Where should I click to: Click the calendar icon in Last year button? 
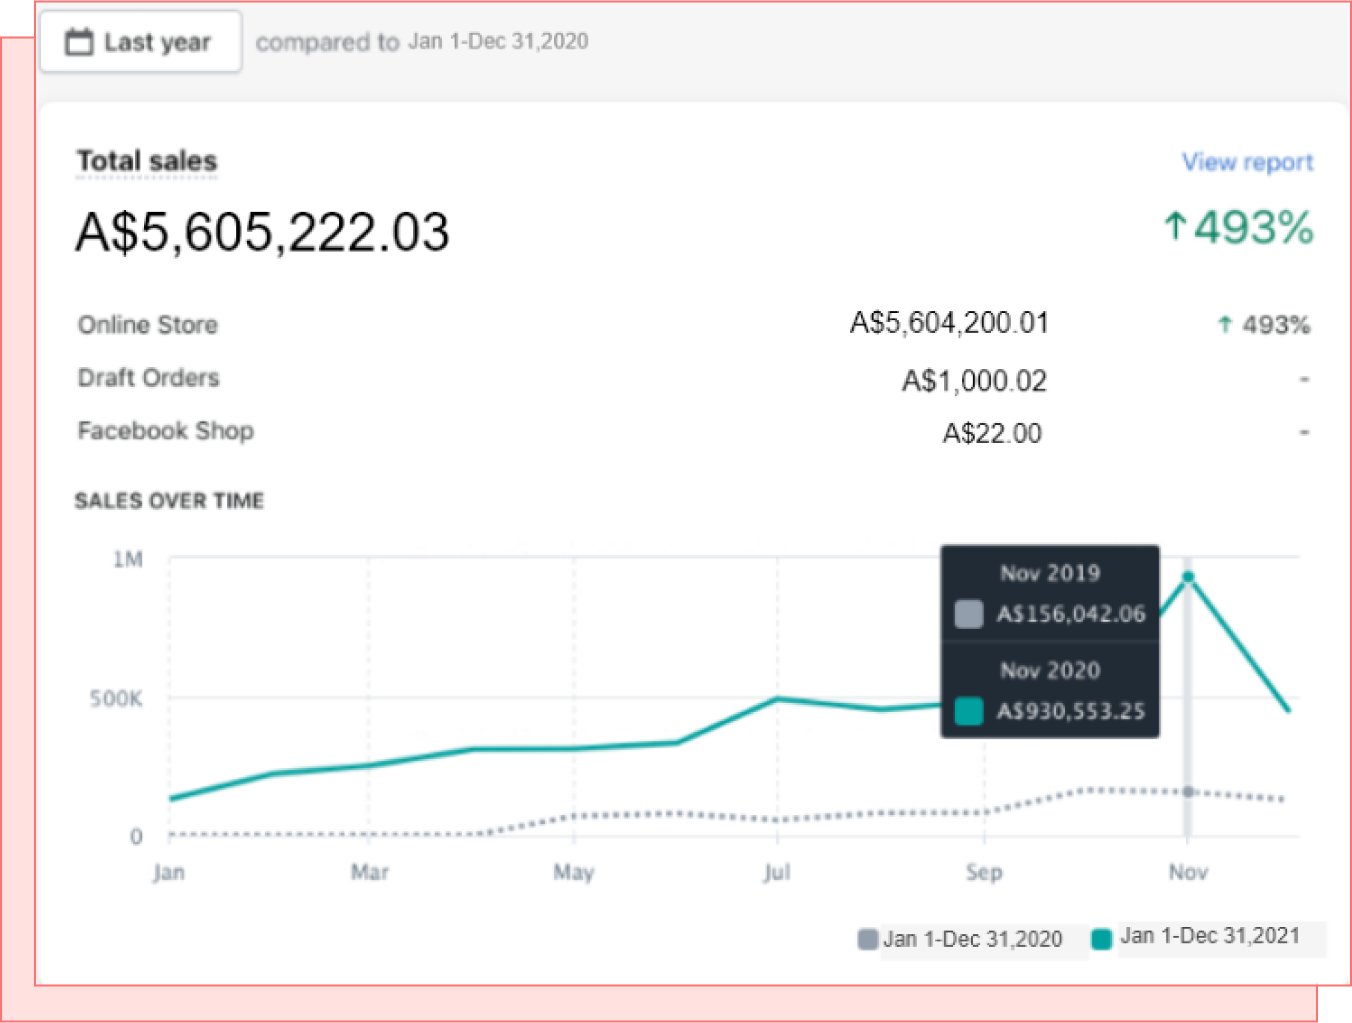(79, 42)
